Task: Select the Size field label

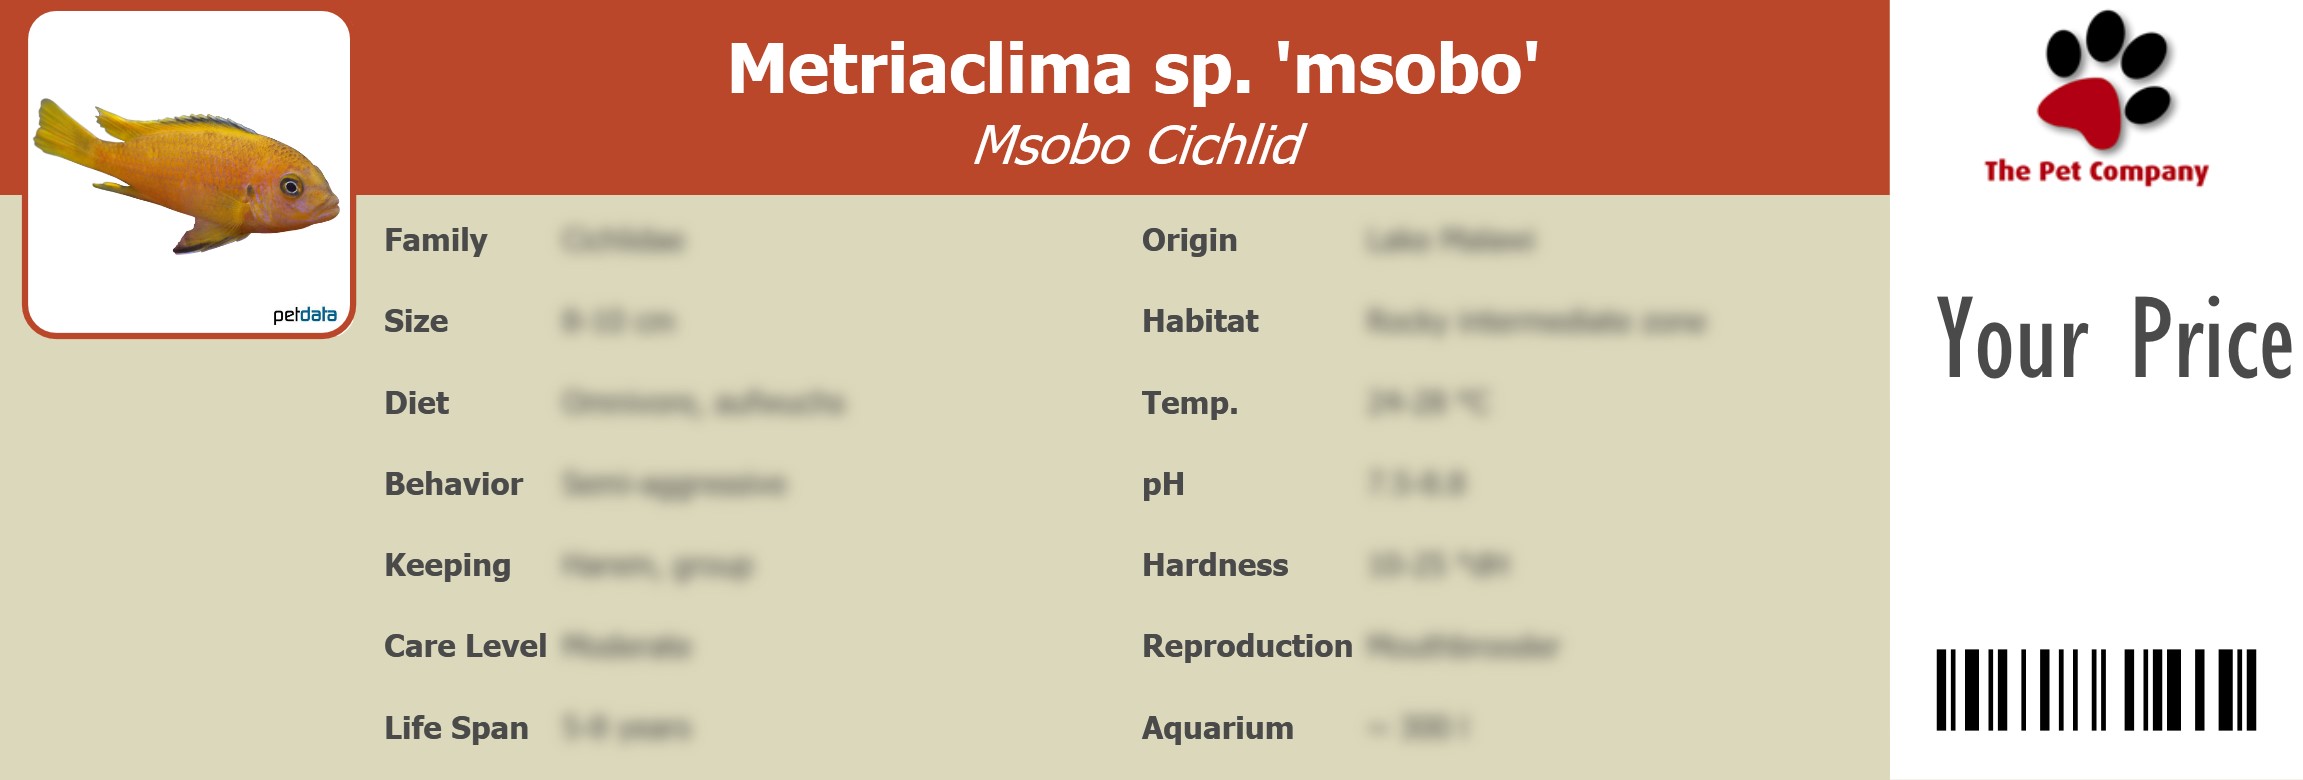Action: [416, 321]
